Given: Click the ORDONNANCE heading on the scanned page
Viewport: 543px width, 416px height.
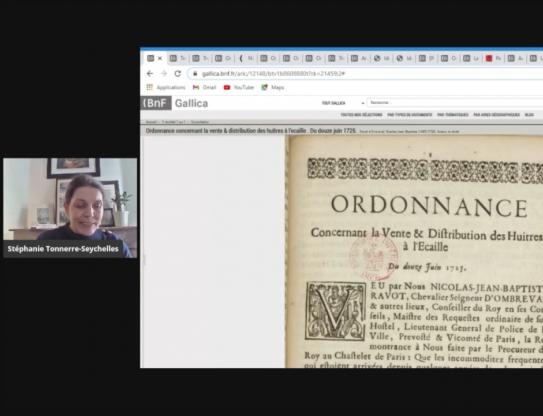Looking at the screenshot, I should click(x=429, y=206).
